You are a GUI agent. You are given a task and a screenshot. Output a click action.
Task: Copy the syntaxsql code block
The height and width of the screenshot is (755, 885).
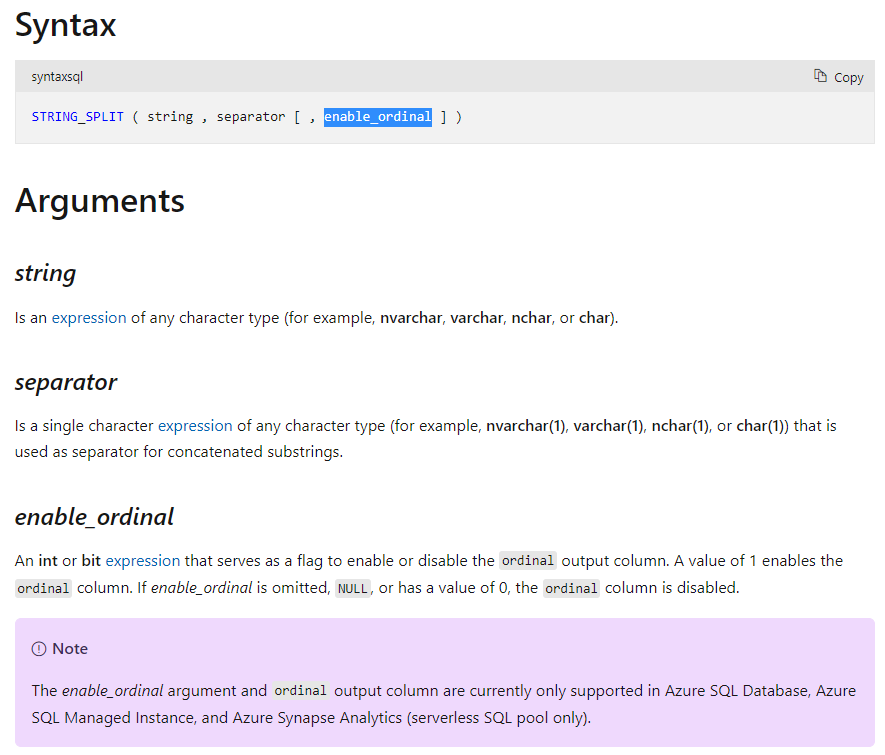(838, 77)
